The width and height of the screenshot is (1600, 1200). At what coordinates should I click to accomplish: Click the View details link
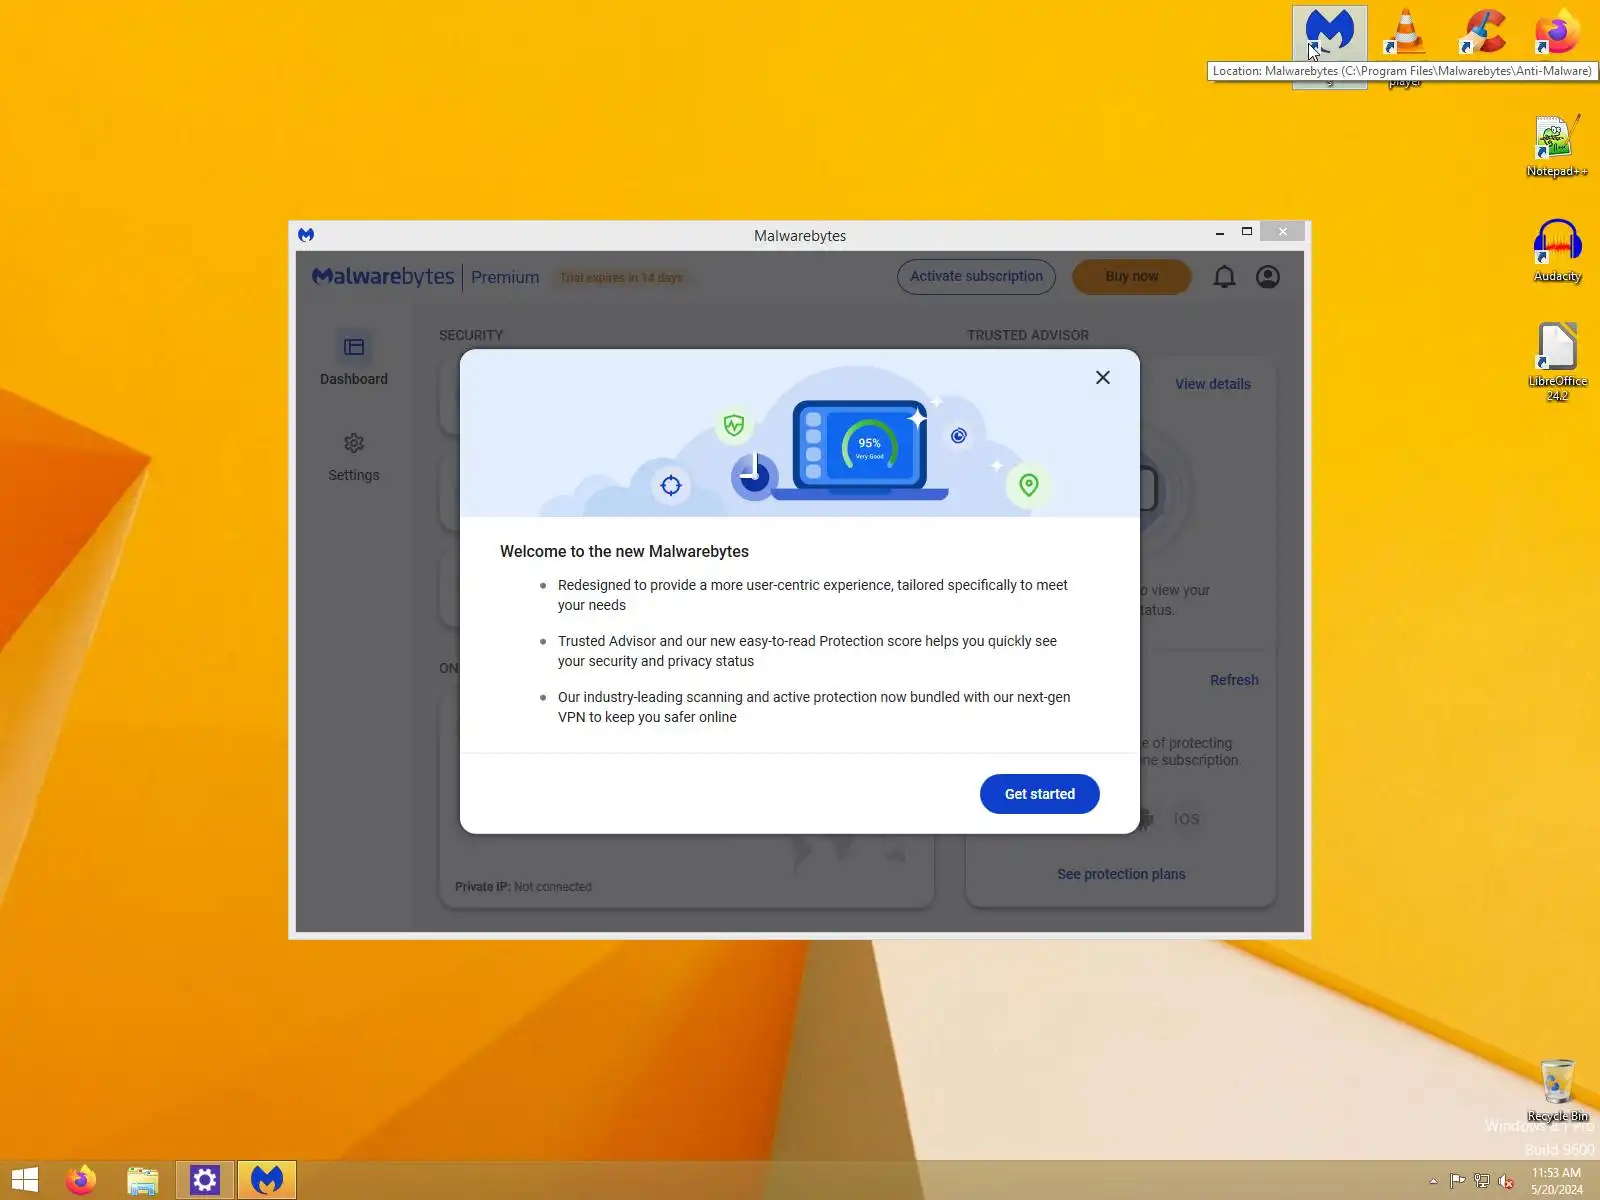click(1213, 384)
